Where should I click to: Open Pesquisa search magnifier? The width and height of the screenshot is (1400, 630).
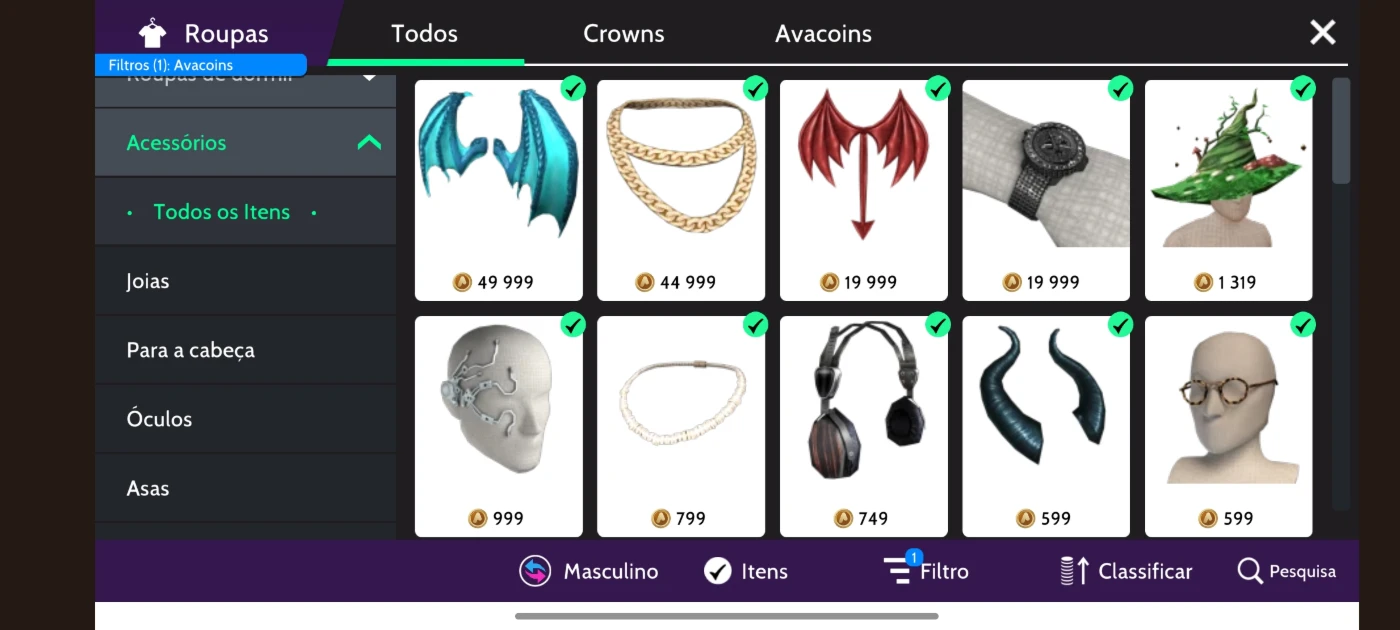tap(1250, 571)
